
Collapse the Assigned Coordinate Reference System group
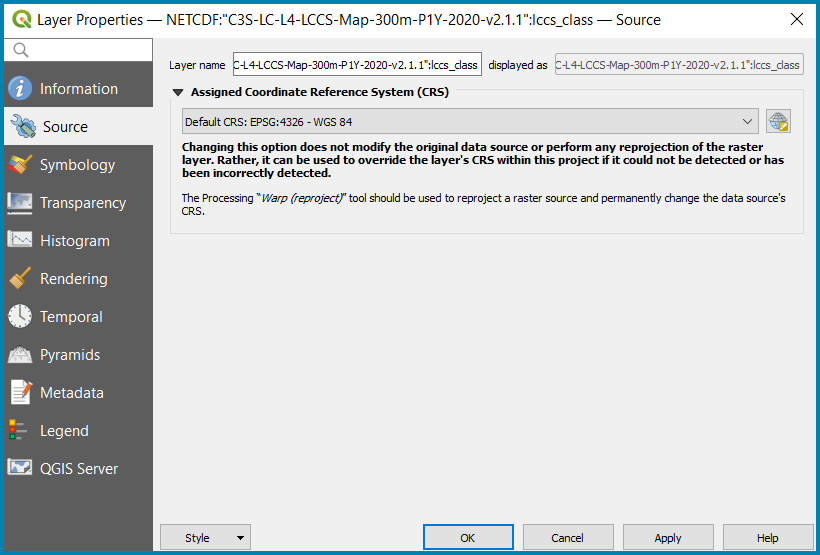(x=178, y=93)
